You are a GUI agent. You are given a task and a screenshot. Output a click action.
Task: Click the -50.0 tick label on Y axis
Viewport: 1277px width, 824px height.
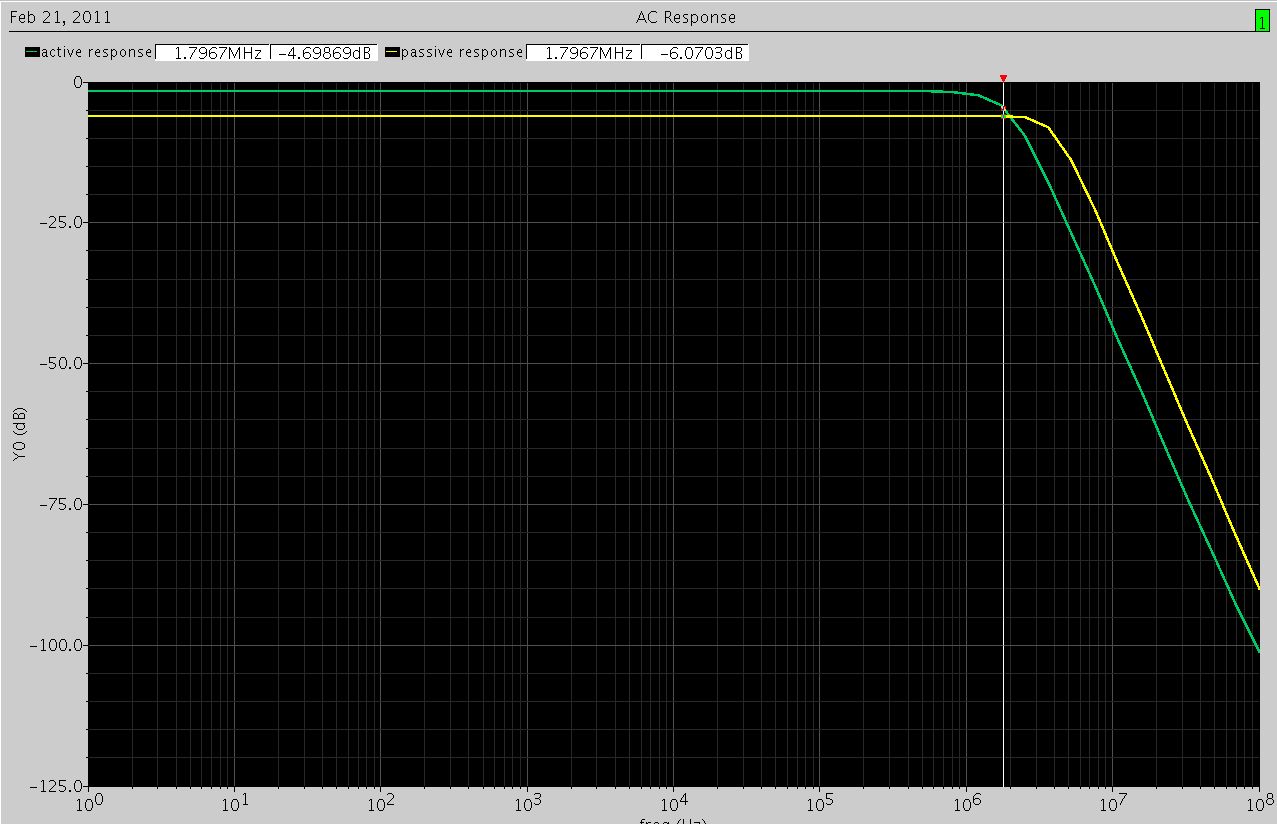[62, 364]
